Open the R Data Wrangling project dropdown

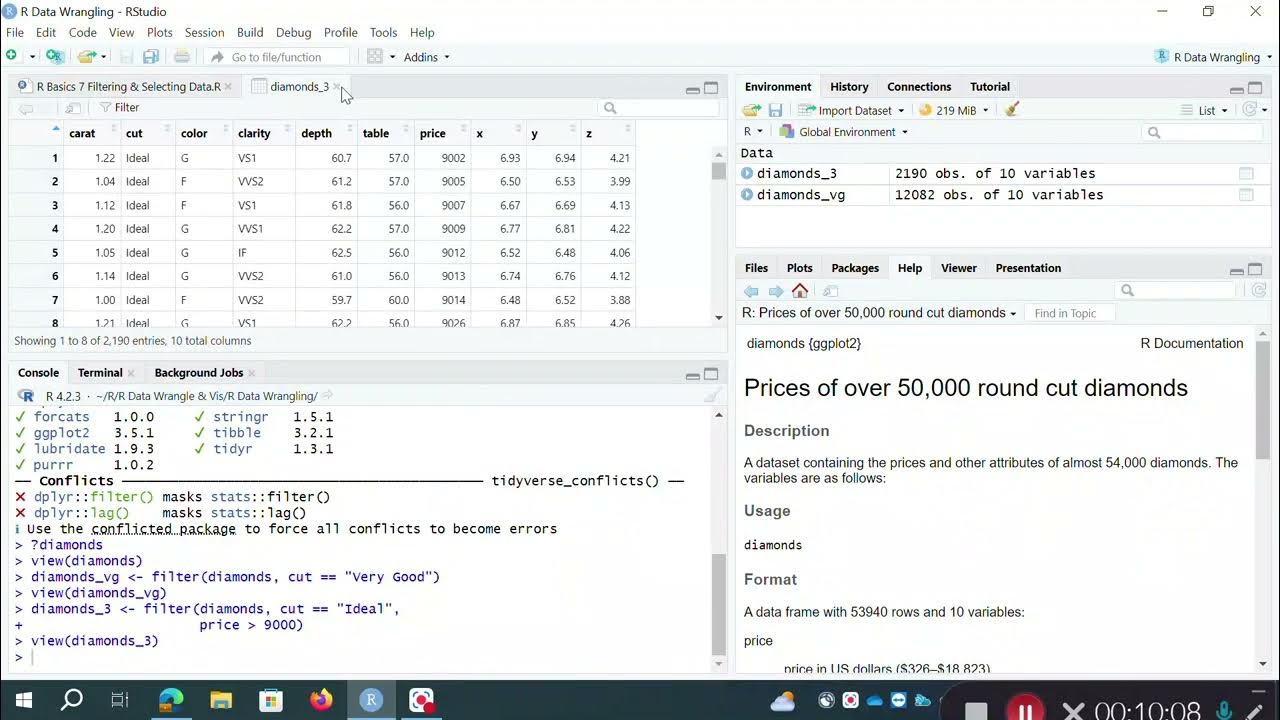click(1212, 57)
